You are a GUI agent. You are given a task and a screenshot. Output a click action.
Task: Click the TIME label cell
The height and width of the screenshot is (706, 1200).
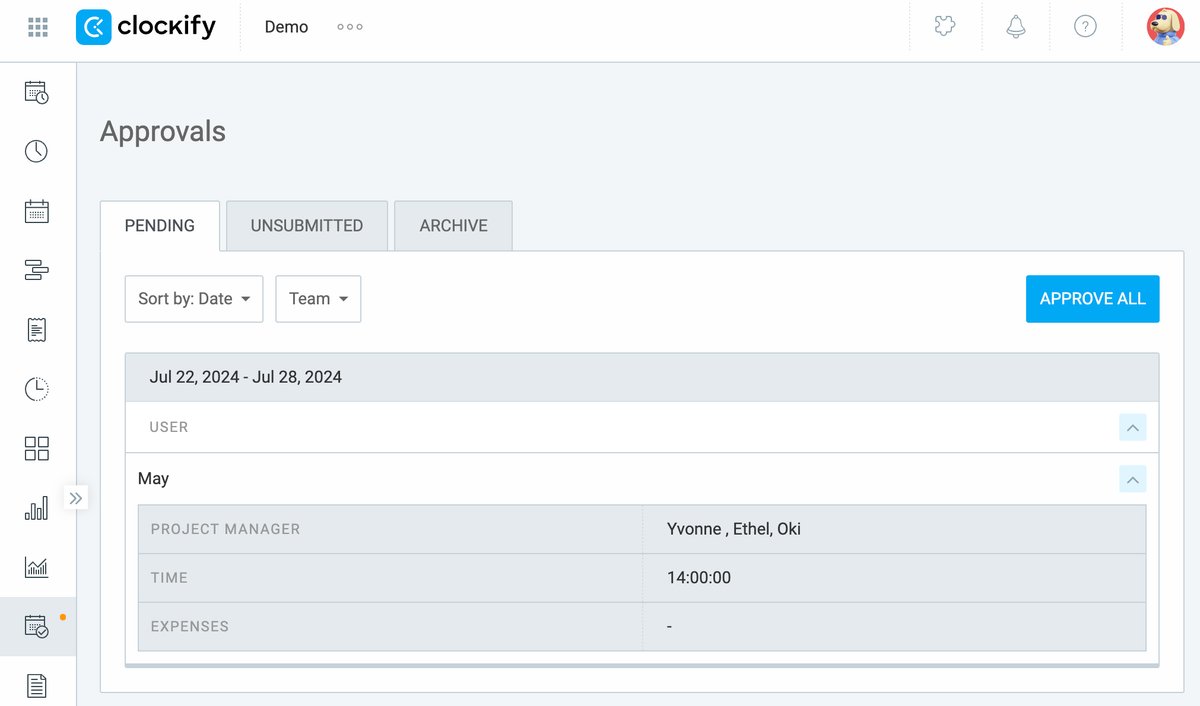[x=390, y=578]
